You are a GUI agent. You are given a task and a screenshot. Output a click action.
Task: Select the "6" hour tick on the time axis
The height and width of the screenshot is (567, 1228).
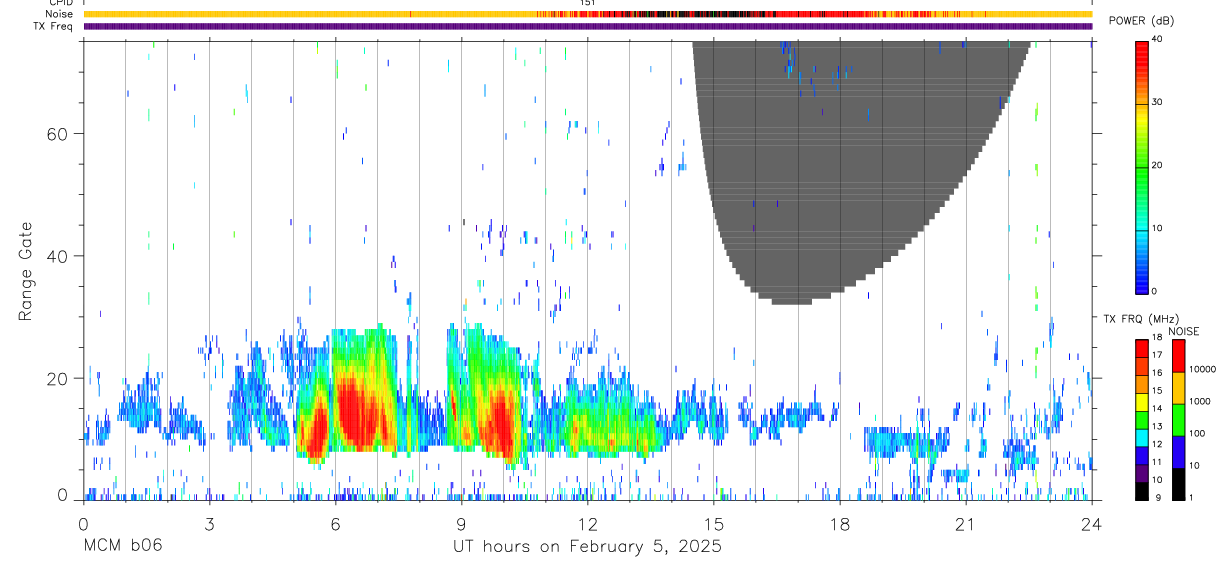pyautogui.click(x=335, y=524)
